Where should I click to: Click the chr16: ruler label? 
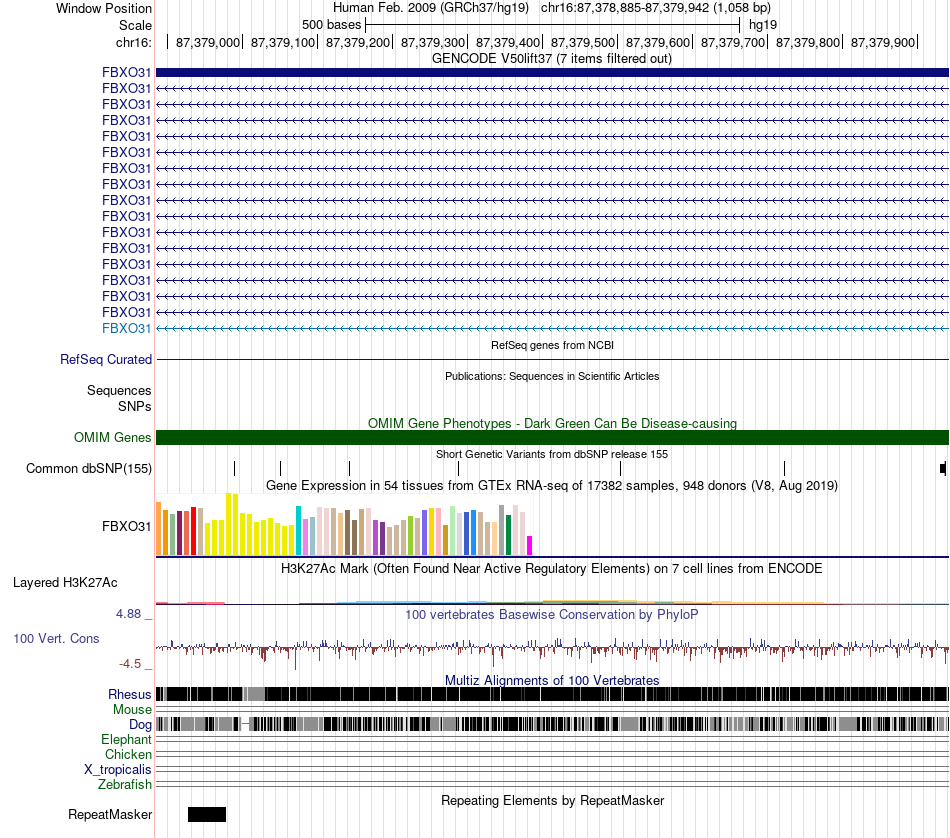[133, 42]
